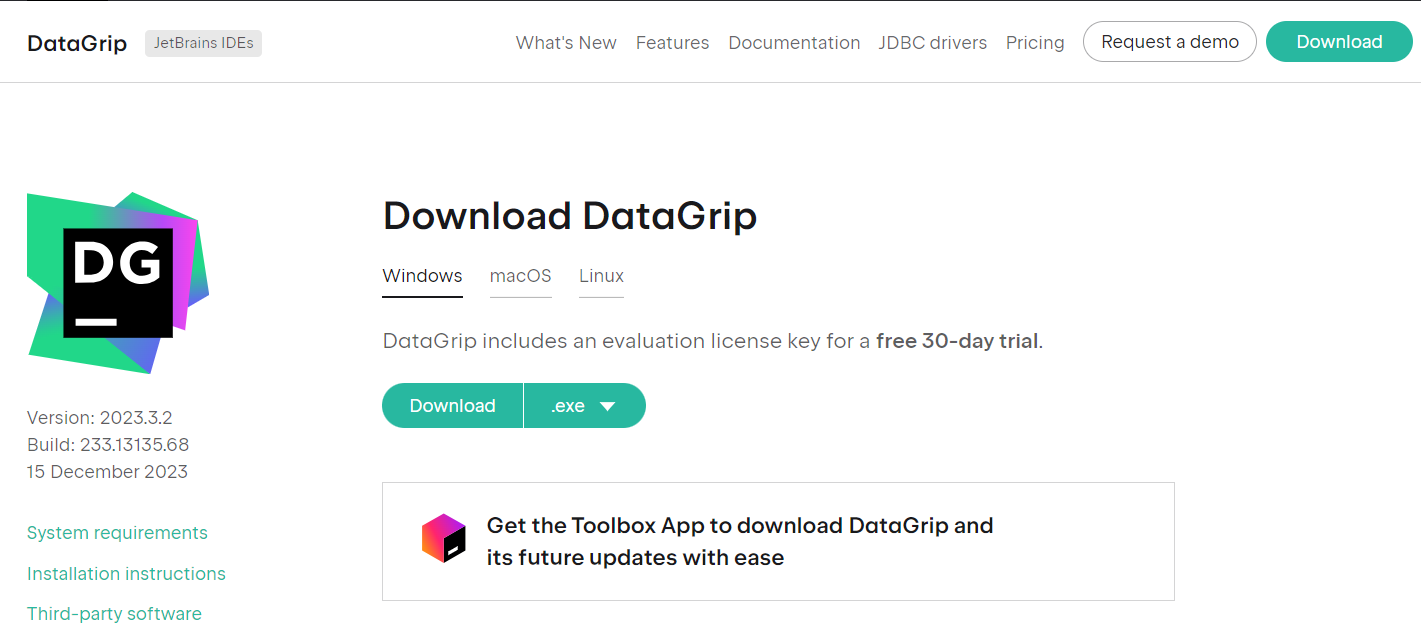This screenshot has width=1421, height=635.
Task: Open the Pricing page
Action: click(1035, 43)
